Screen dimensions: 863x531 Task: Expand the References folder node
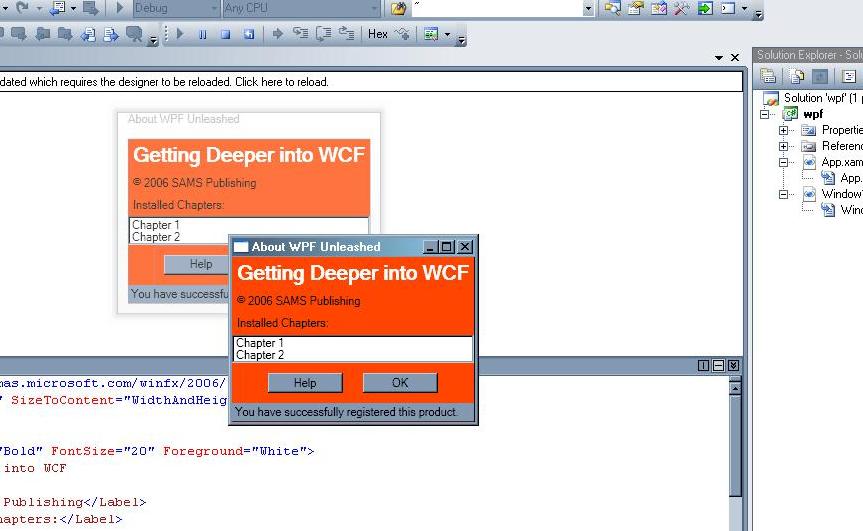pos(784,146)
